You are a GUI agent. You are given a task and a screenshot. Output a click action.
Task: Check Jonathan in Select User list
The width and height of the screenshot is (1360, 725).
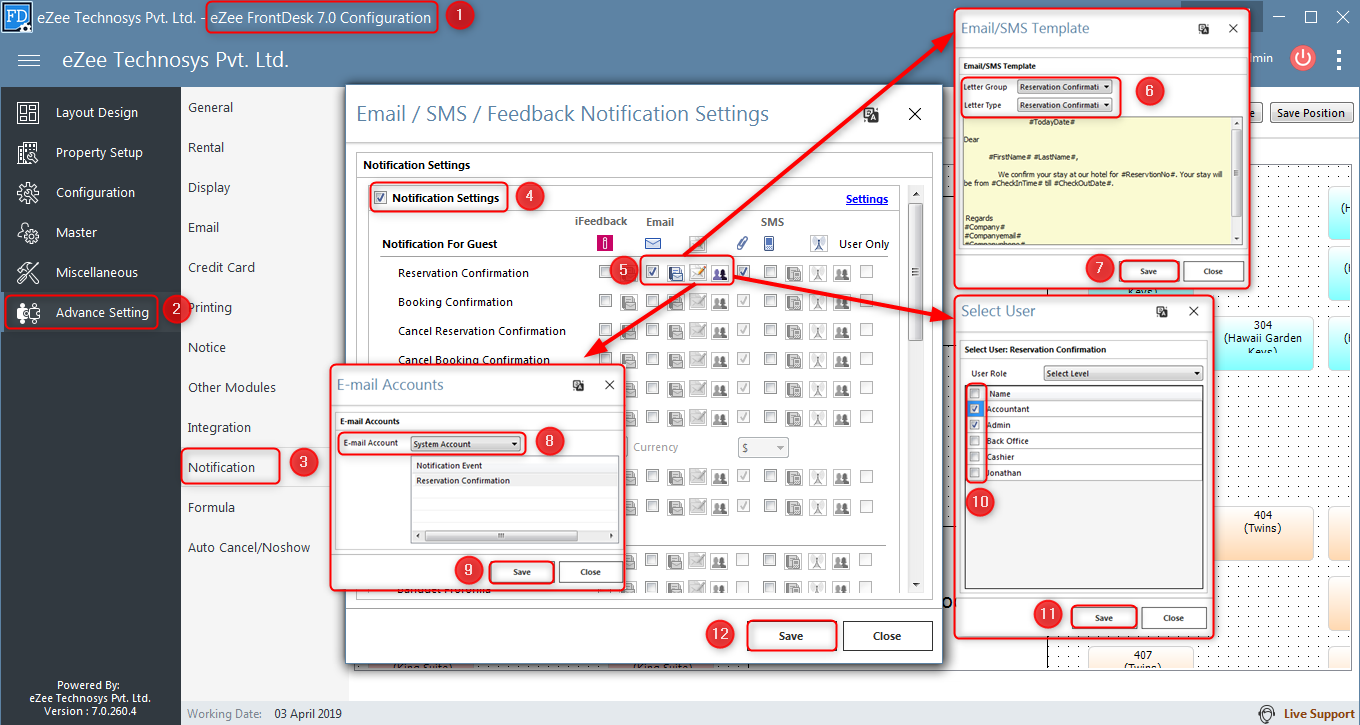point(974,473)
